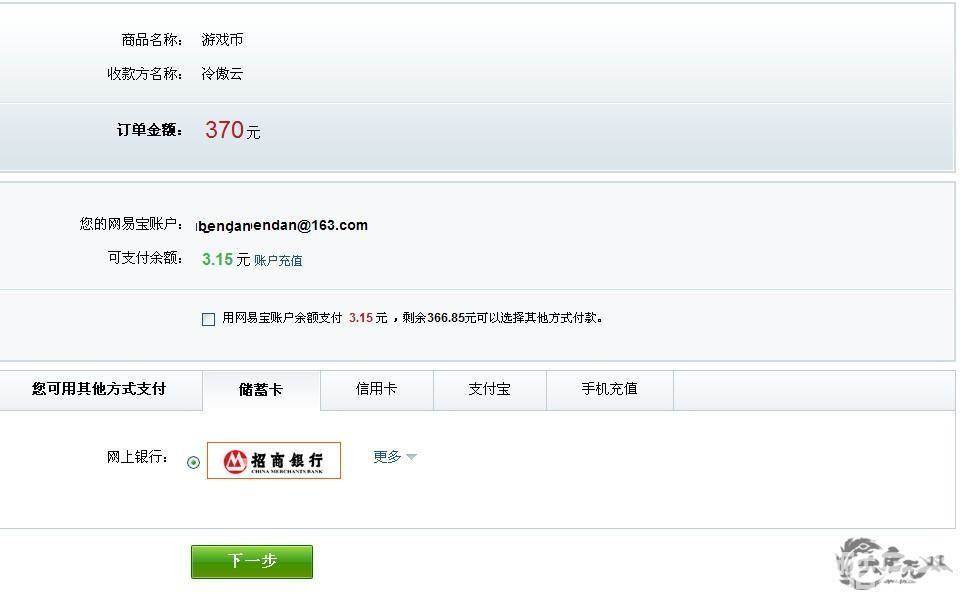
Task: Click the 163.com account email text
Action: [x=282, y=225]
